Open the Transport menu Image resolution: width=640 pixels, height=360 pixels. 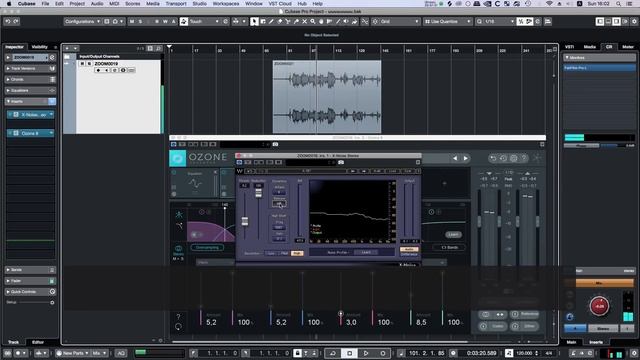(176, 3)
